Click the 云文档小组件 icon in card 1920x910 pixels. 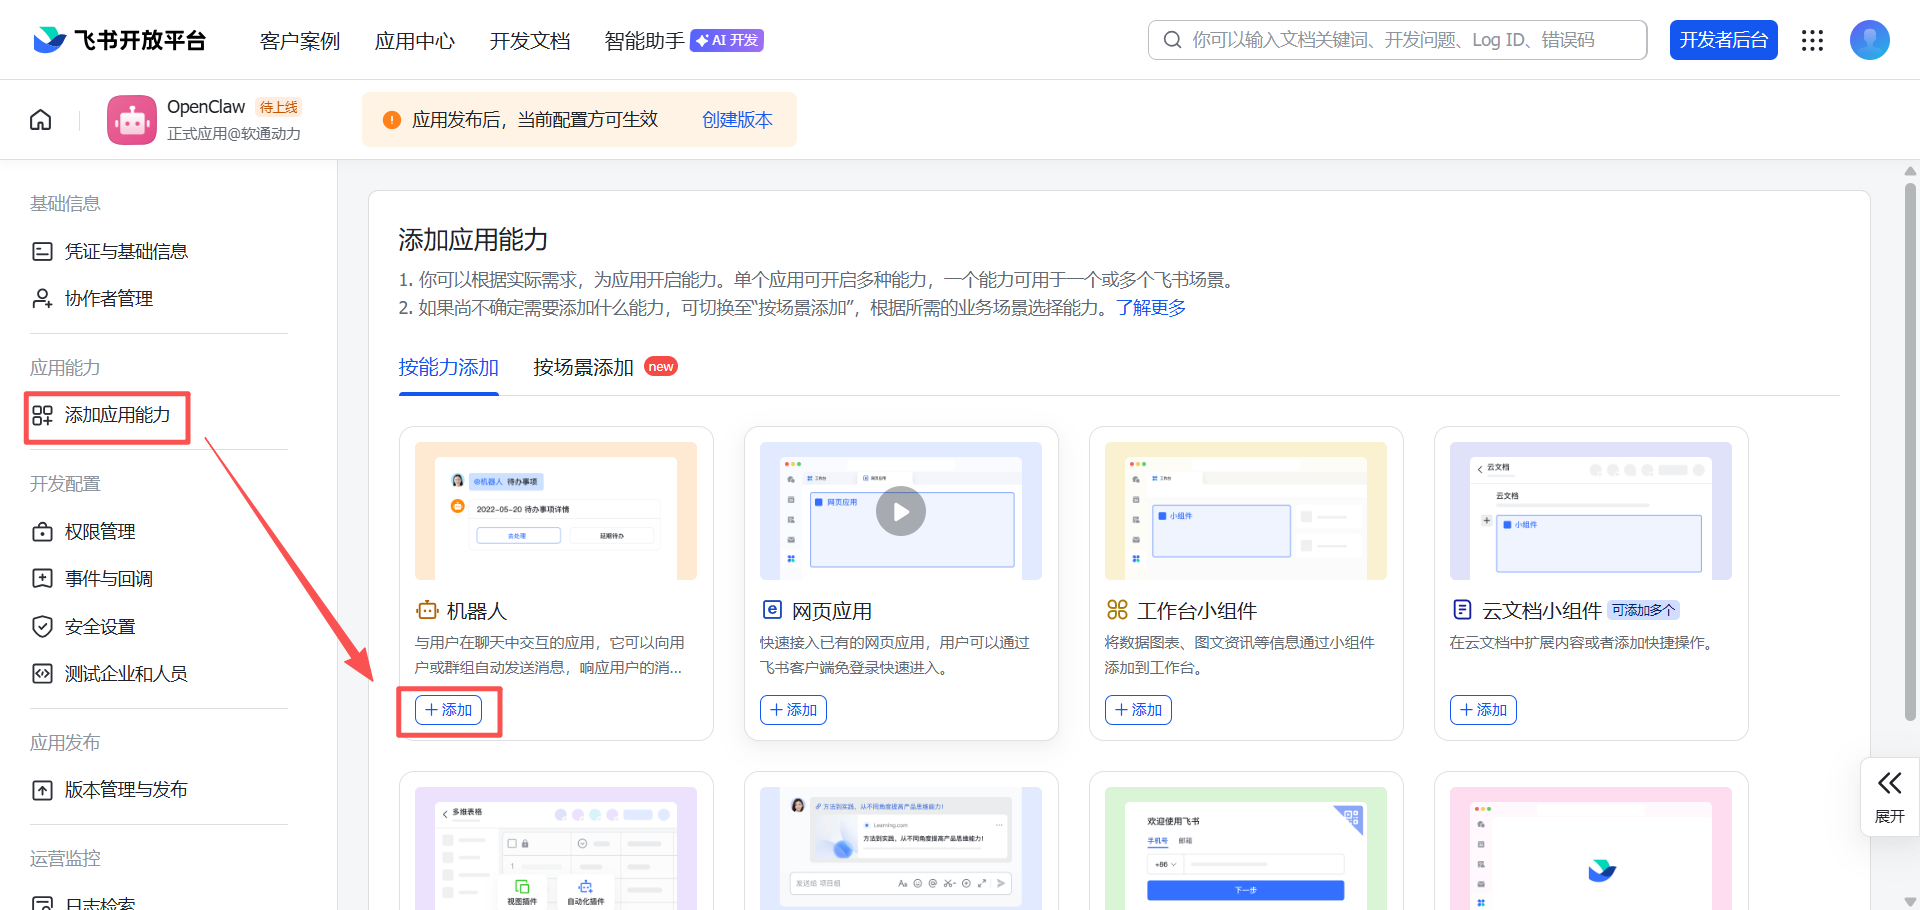[1462, 610]
